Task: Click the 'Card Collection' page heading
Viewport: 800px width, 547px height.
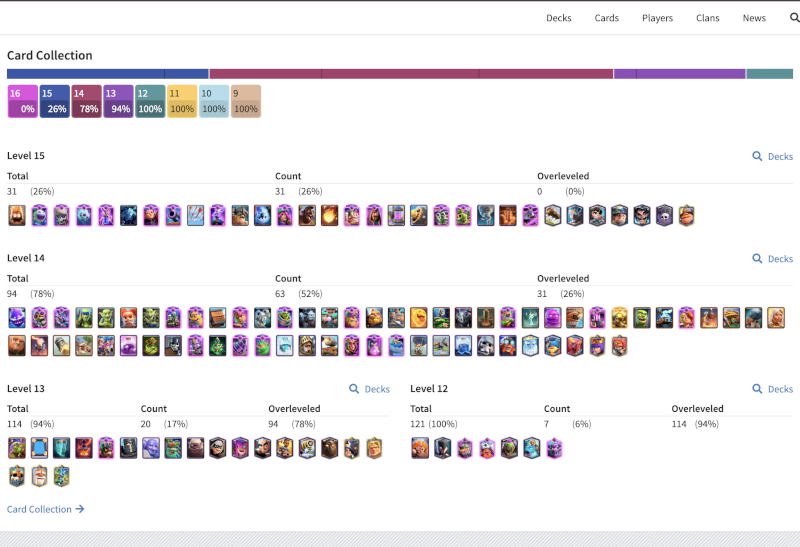Action: coord(49,55)
